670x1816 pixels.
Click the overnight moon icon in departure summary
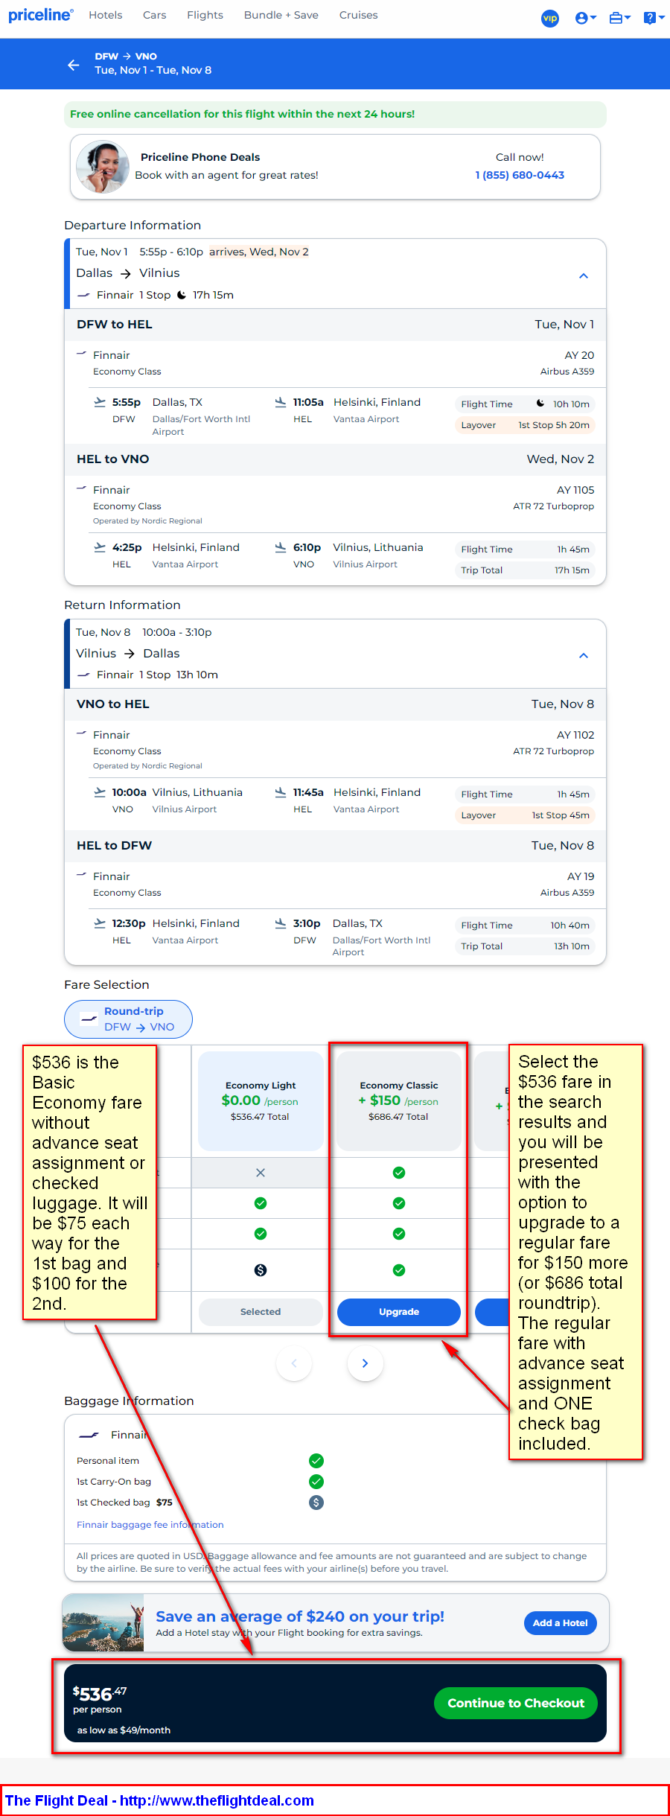coord(181,295)
